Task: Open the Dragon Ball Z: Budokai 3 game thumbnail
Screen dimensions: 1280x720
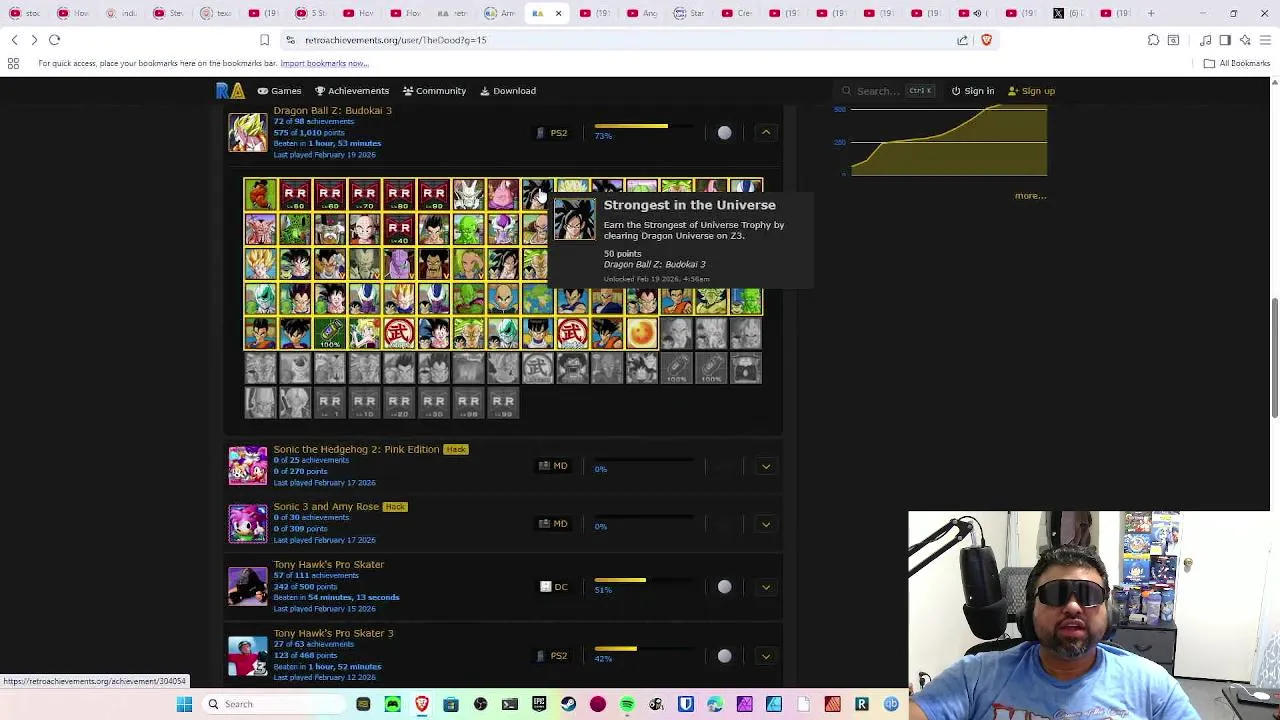Action: (x=248, y=133)
